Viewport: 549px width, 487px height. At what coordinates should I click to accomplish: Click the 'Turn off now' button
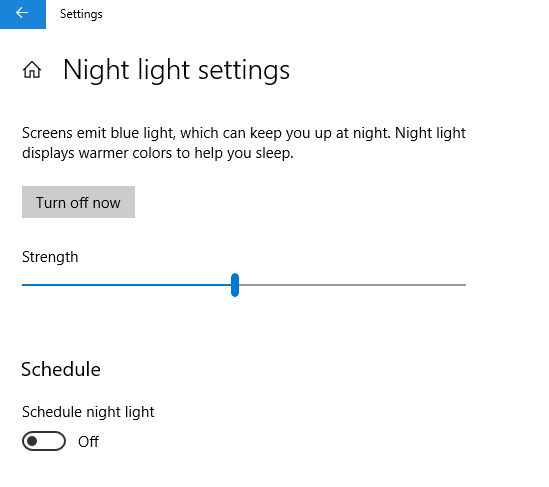point(78,202)
